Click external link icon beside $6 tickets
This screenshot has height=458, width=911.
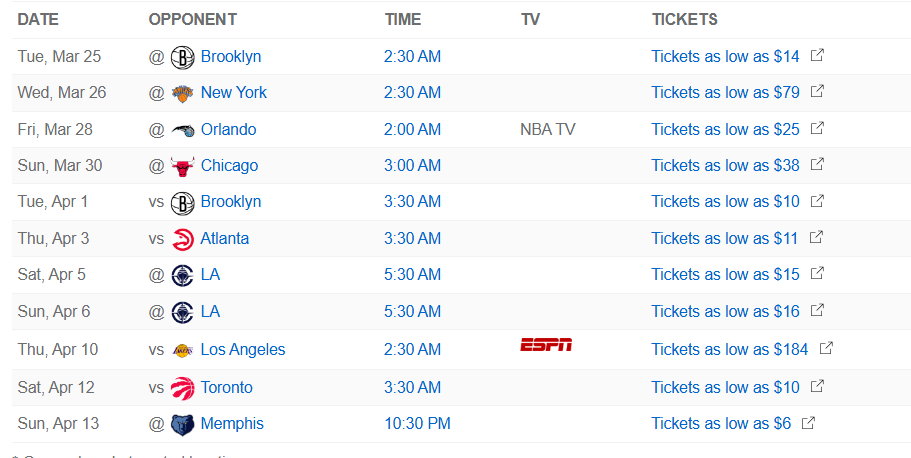coord(808,423)
